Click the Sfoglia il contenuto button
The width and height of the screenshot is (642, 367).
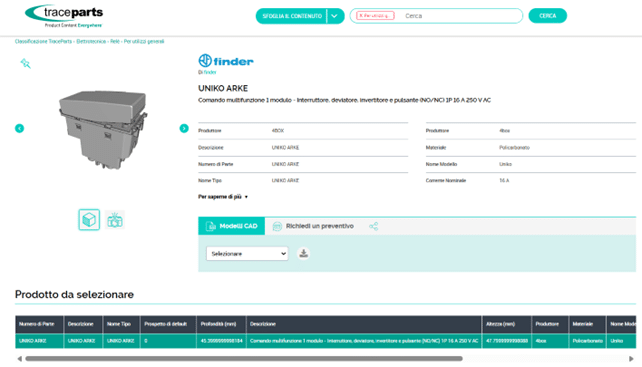pos(292,16)
